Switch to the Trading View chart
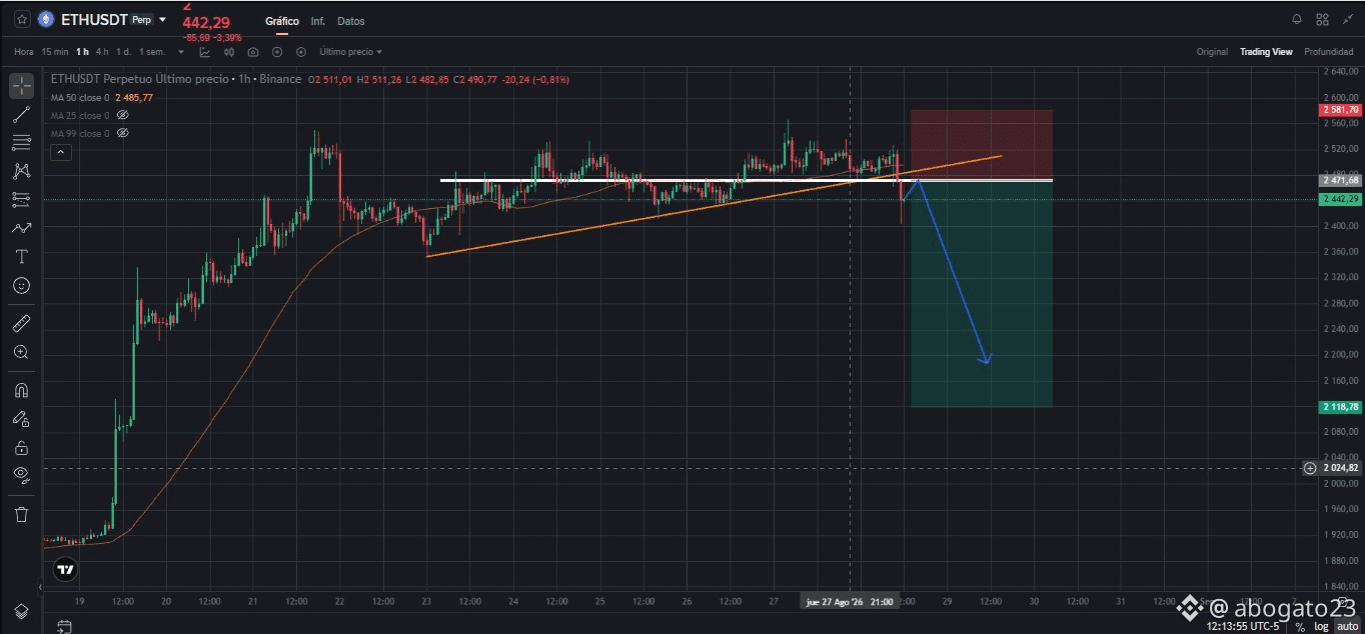This screenshot has height=634, width=1365. coord(1266,52)
